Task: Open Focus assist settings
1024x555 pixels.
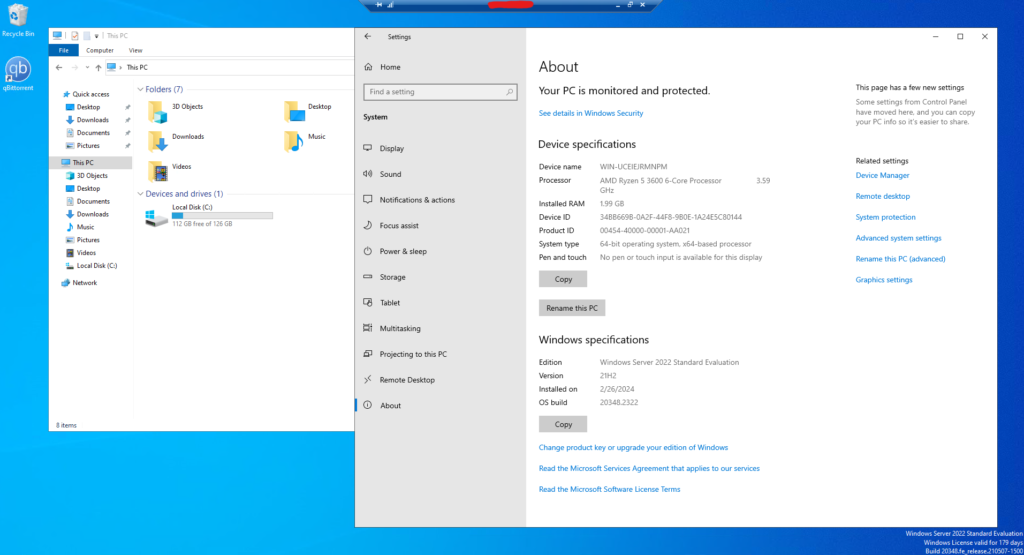Action: (x=399, y=225)
